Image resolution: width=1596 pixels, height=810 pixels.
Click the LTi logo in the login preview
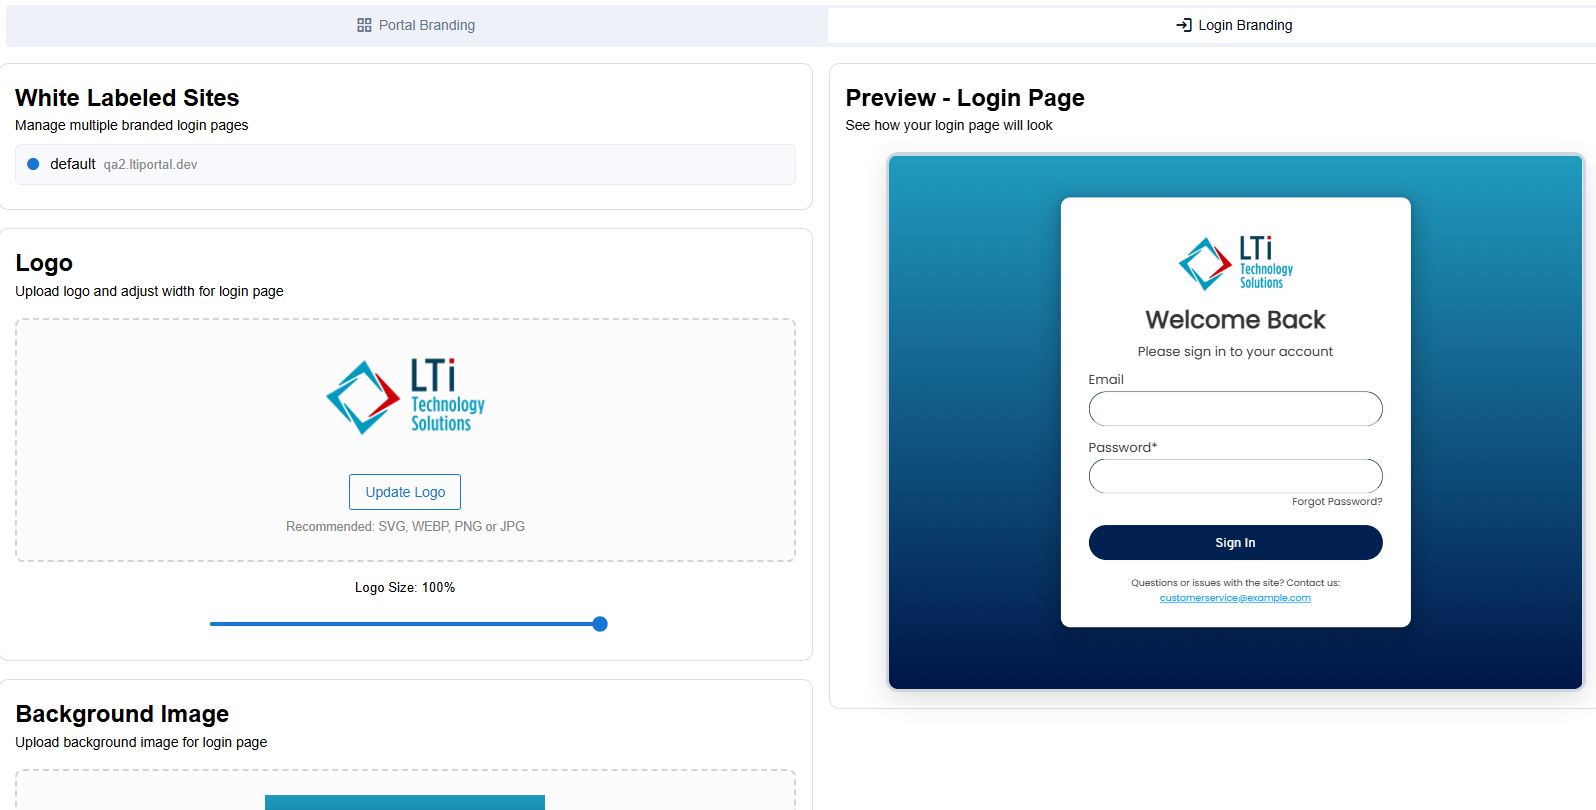1235,264
